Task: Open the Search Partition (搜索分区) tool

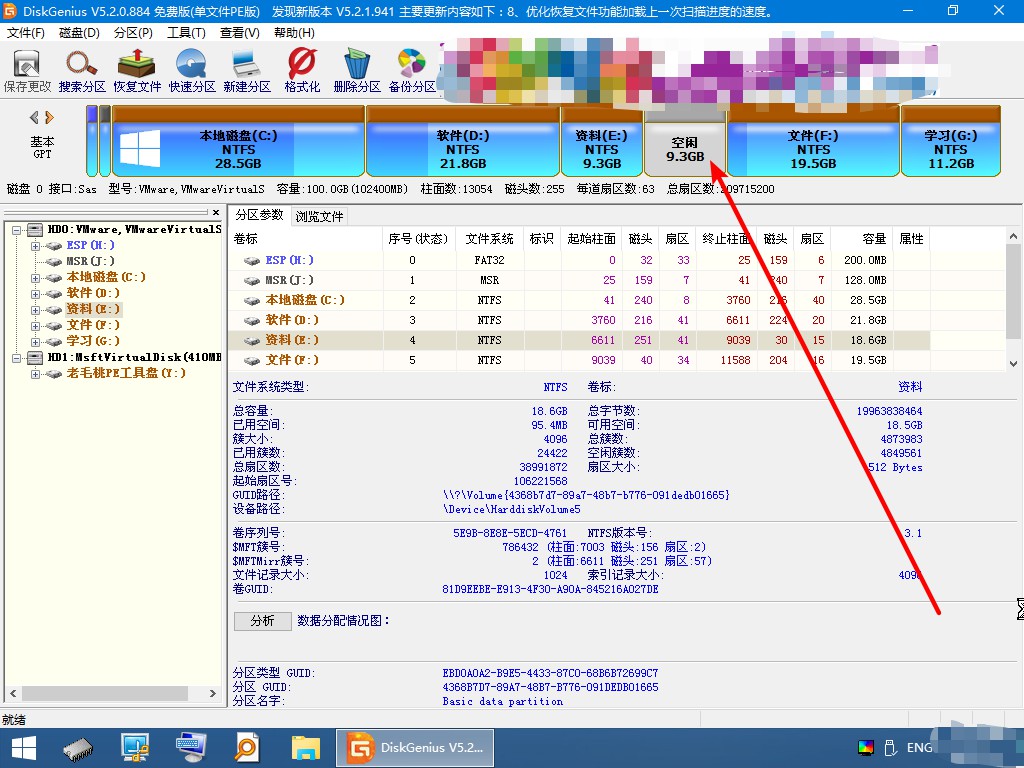Action: pos(82,71)
